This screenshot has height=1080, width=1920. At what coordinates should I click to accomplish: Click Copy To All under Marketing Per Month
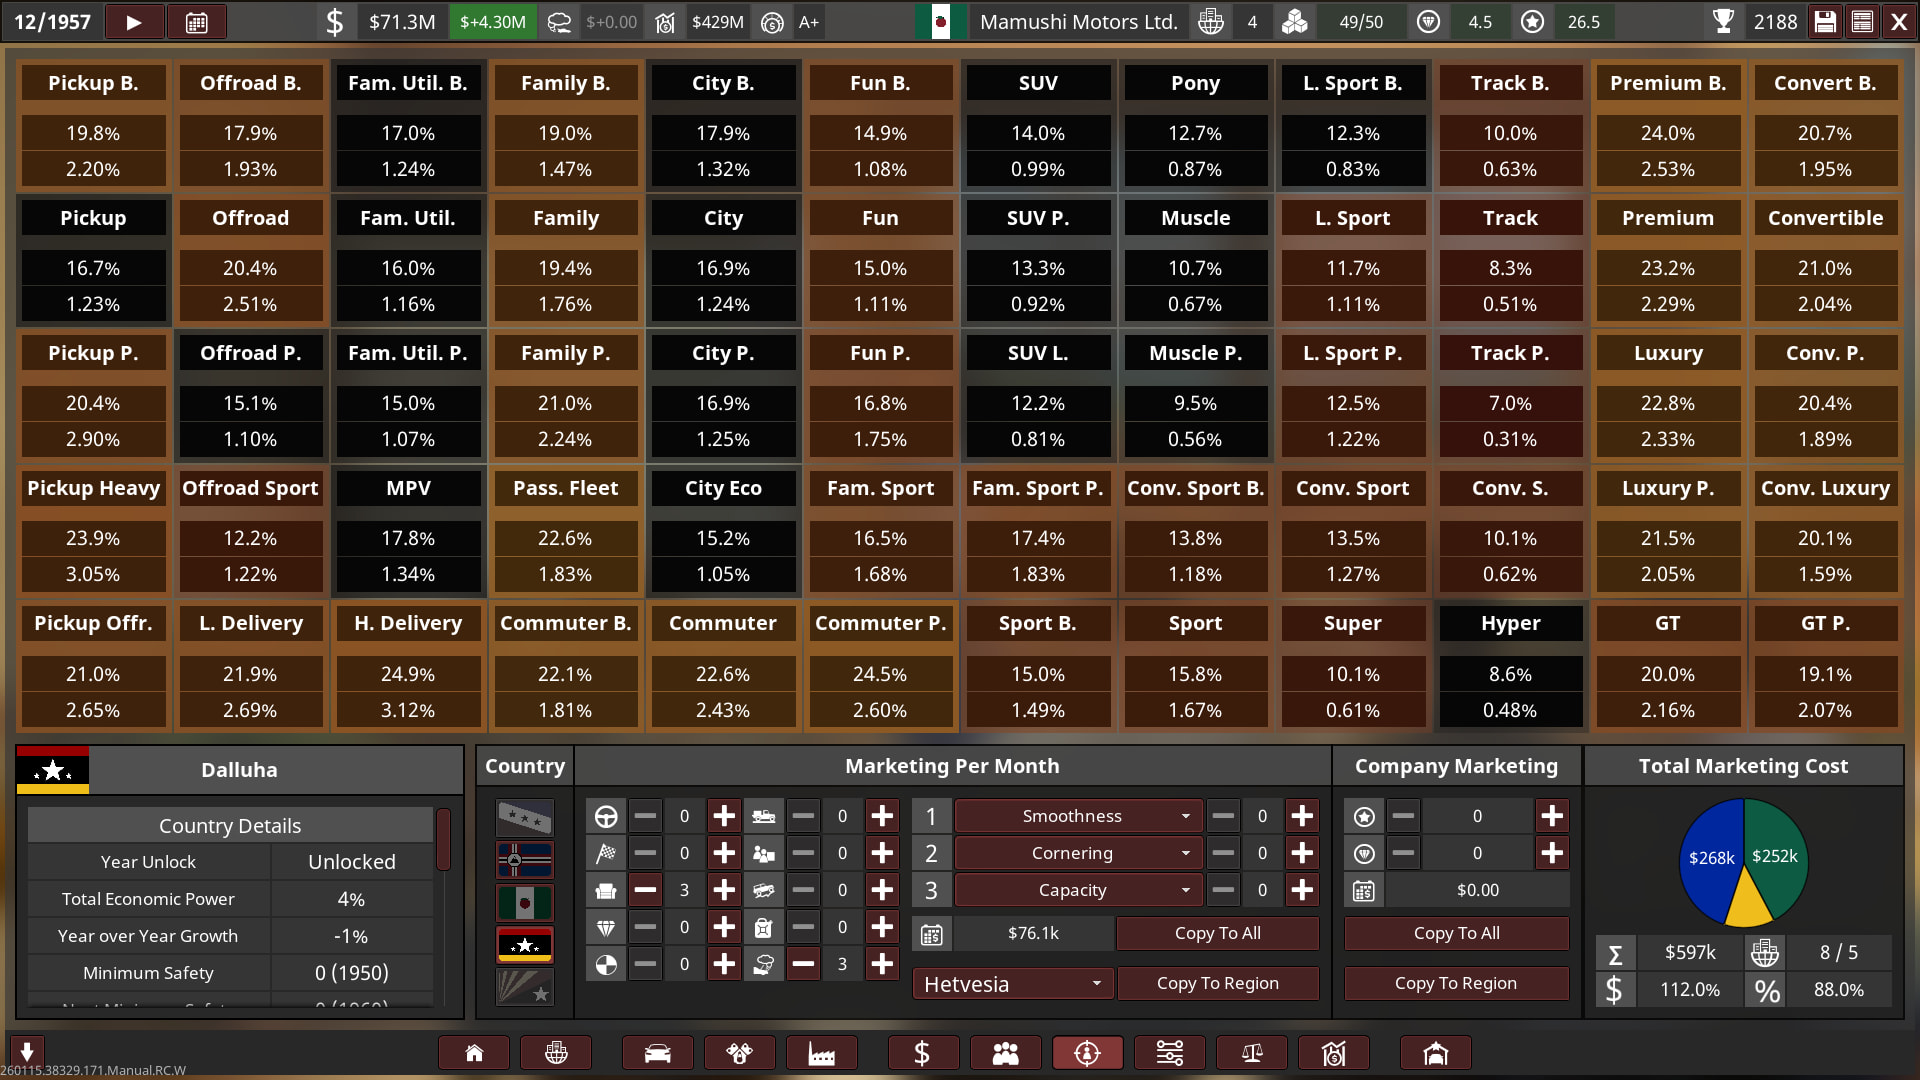(x=1217, y=933)
